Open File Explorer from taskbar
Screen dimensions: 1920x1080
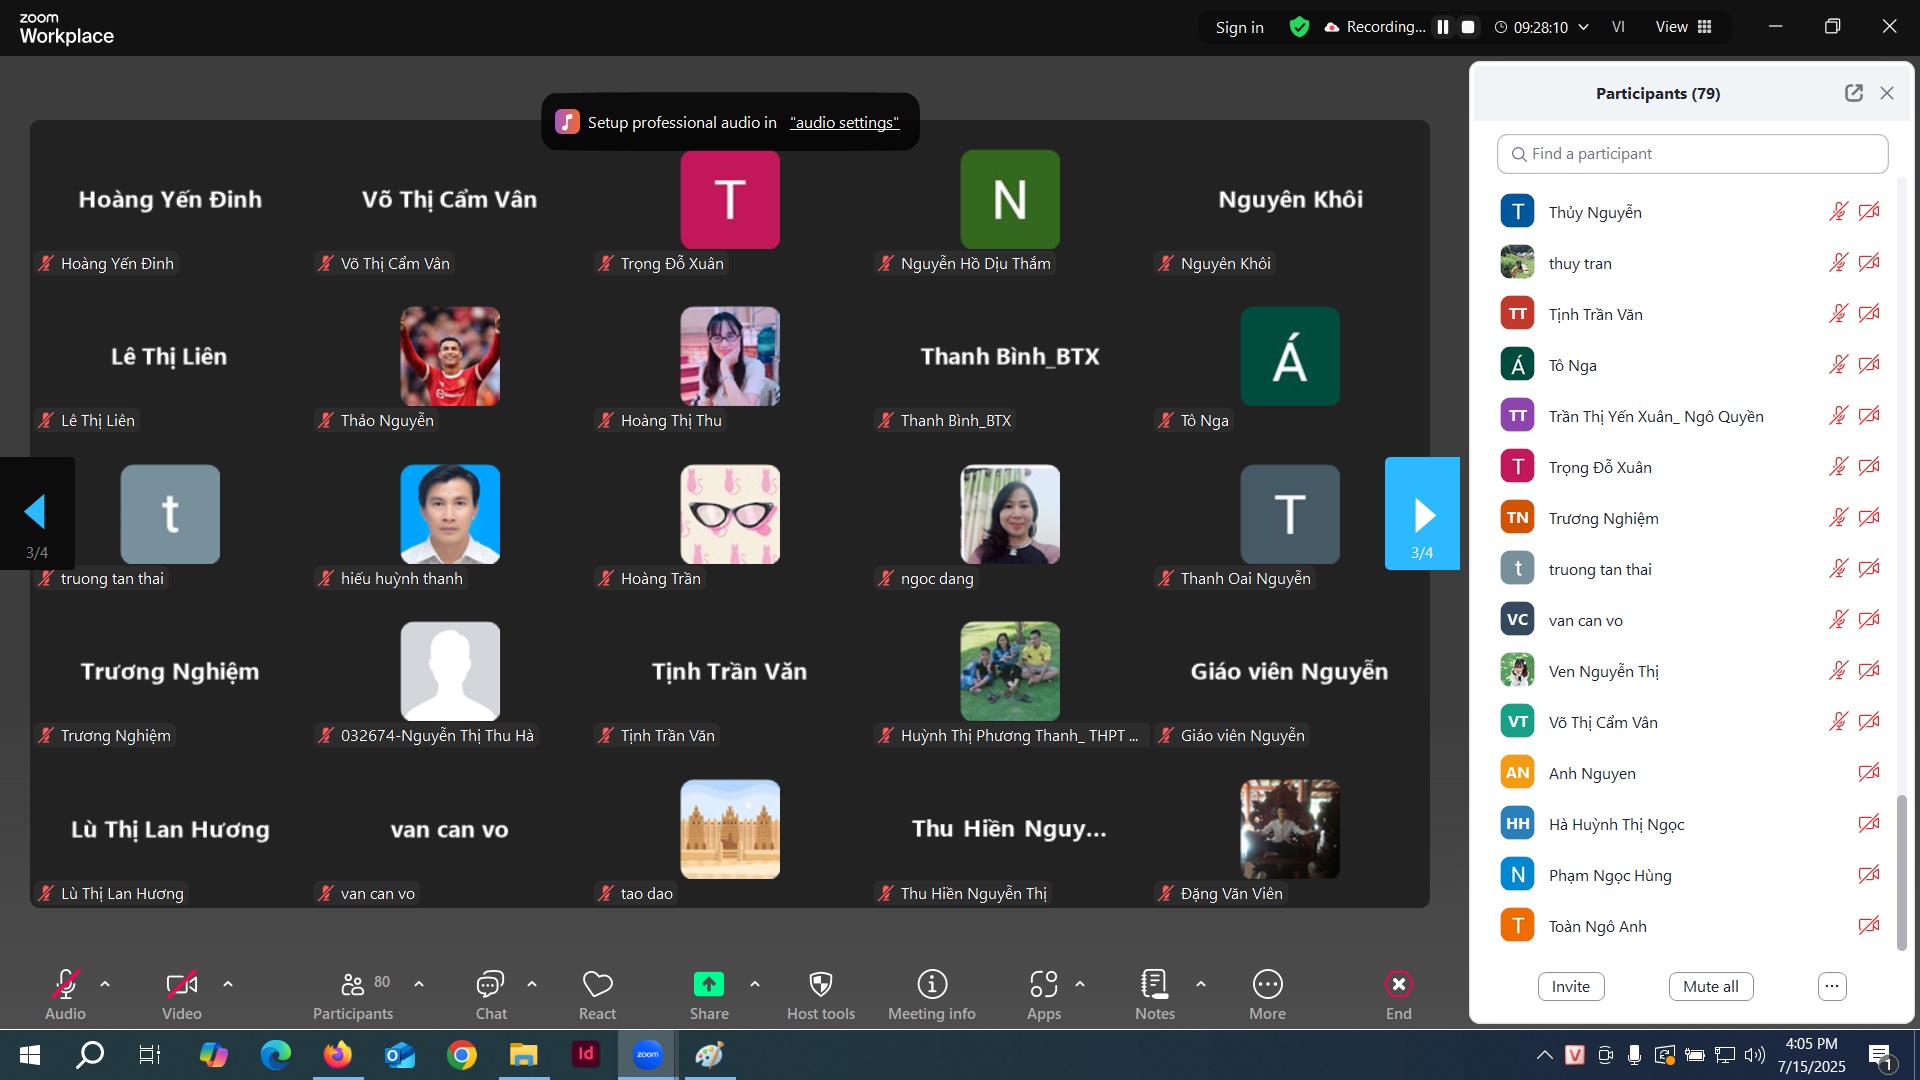tap(524, 1054)
